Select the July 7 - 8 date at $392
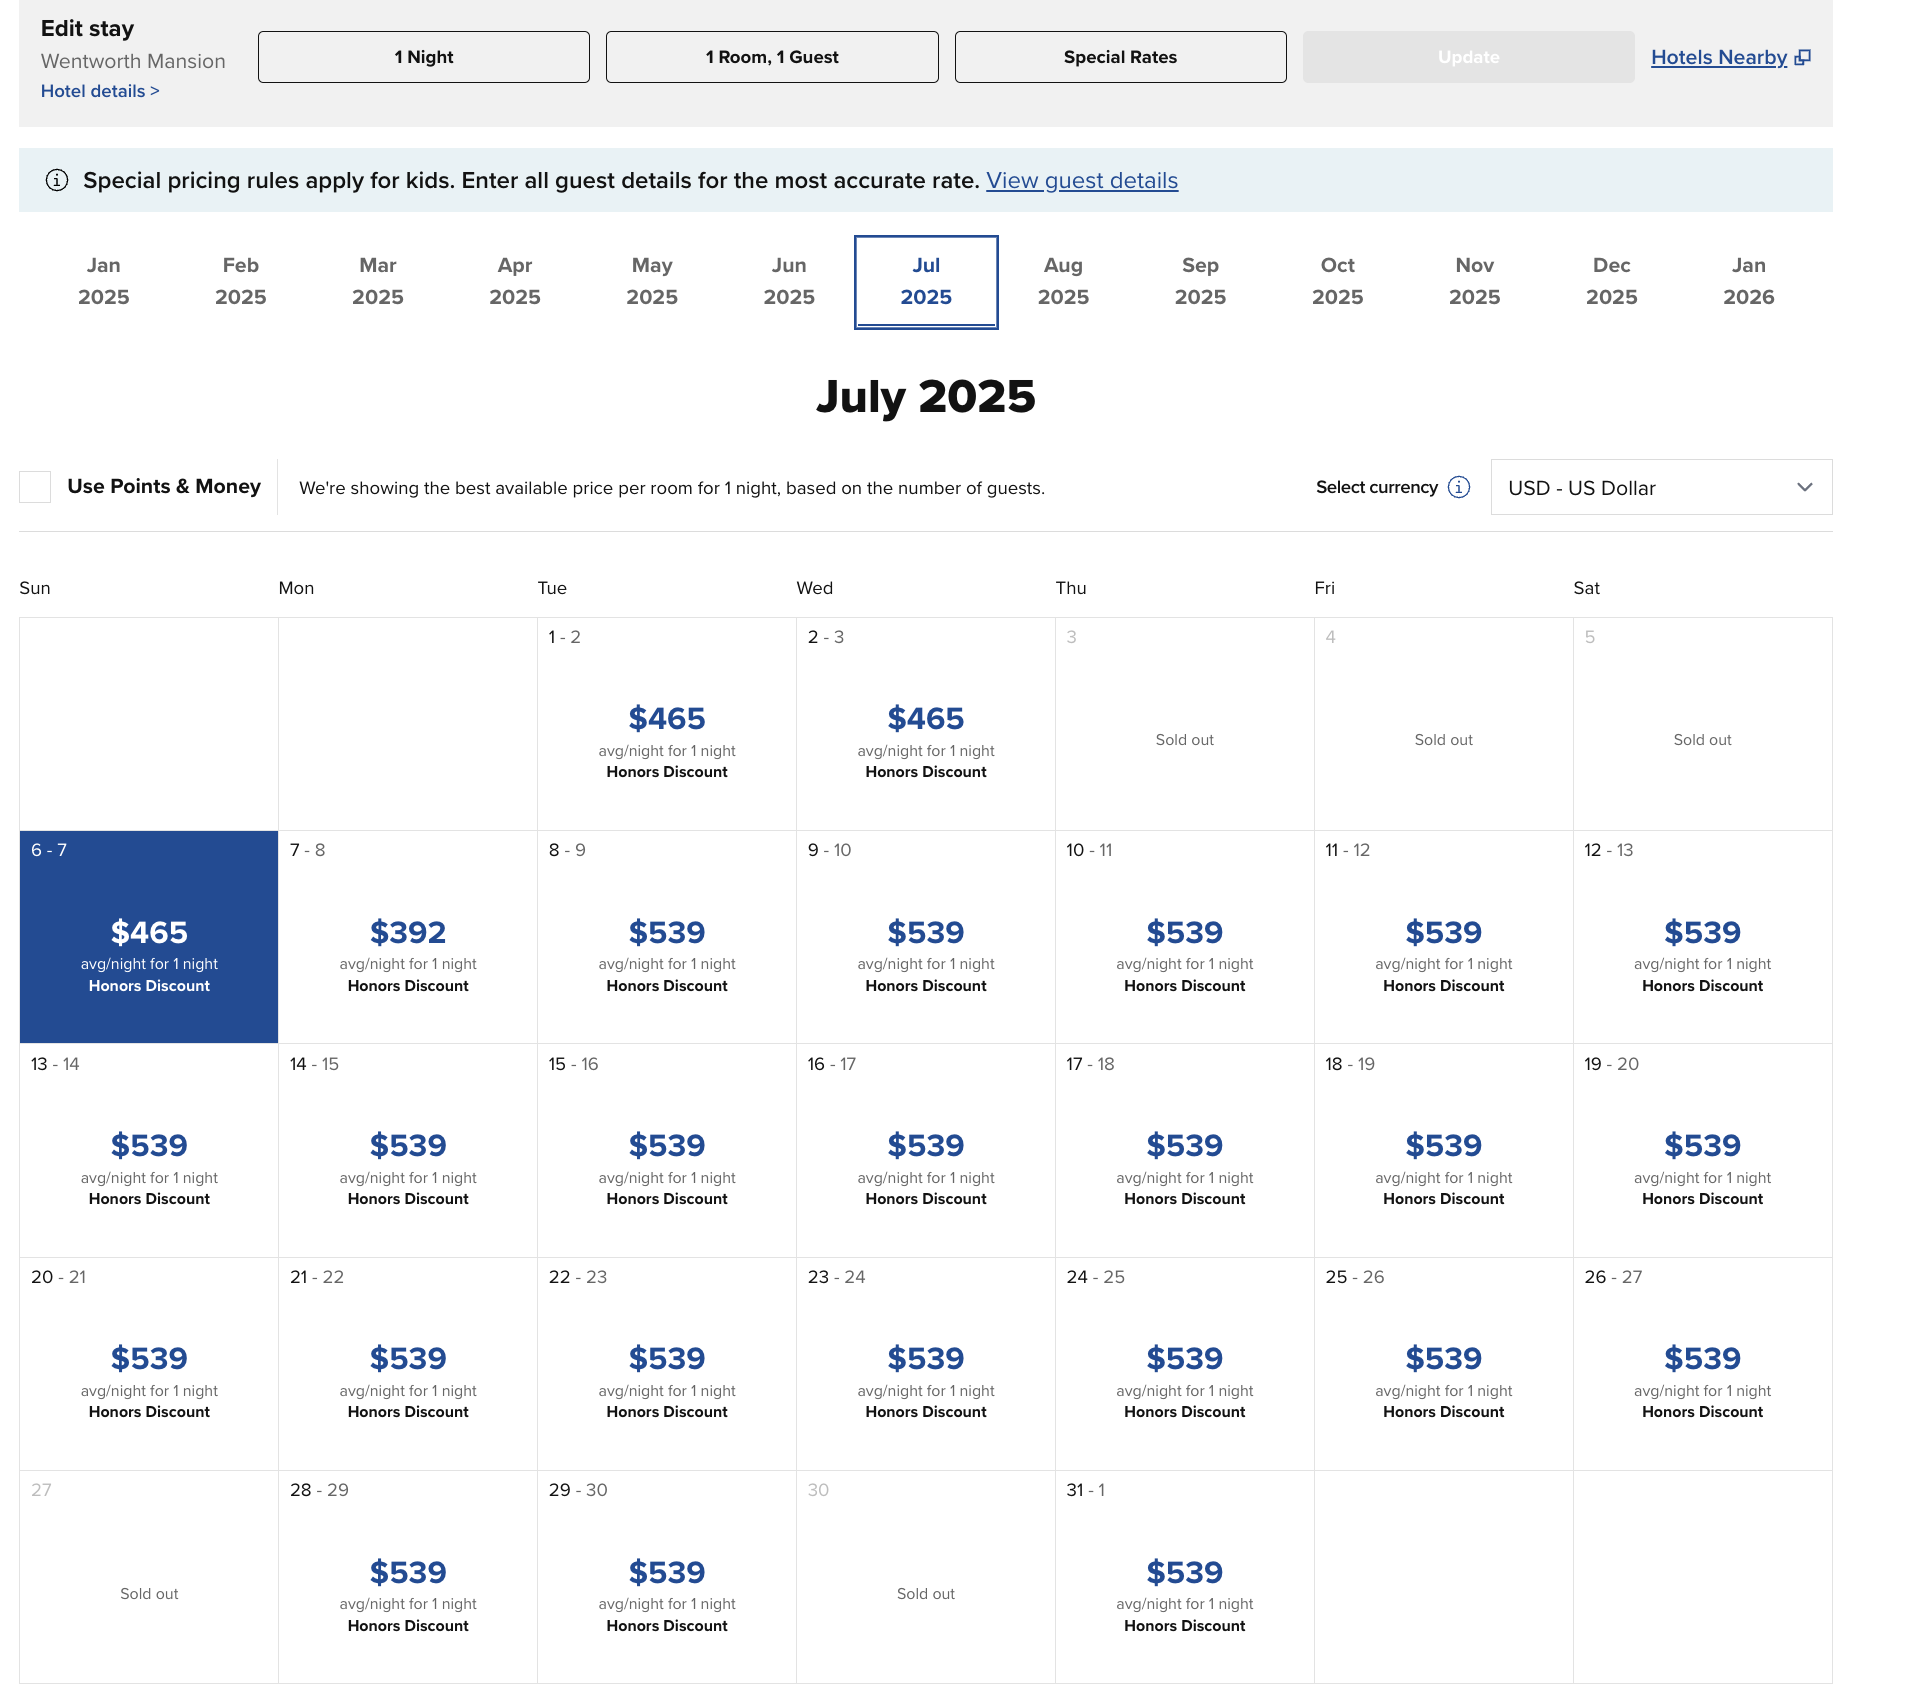This screenshot has width=1916, height=1700. tap(408, 937)
